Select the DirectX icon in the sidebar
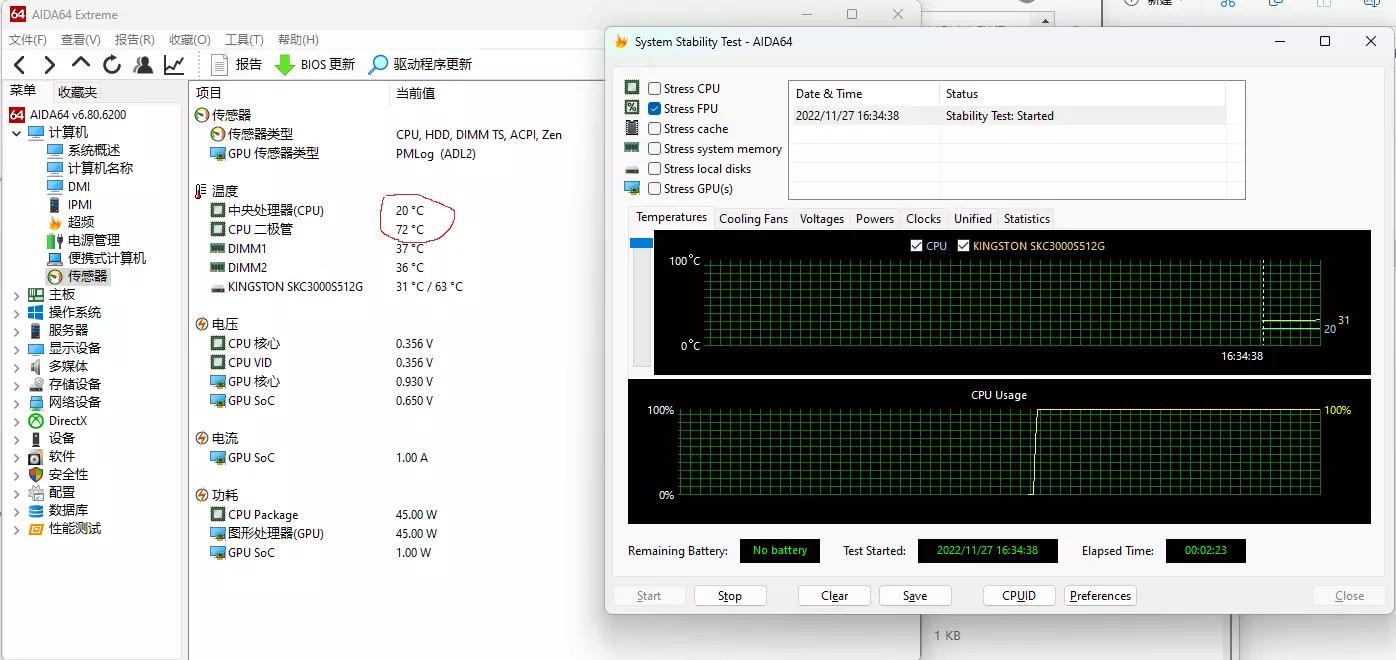 point(36,420)
